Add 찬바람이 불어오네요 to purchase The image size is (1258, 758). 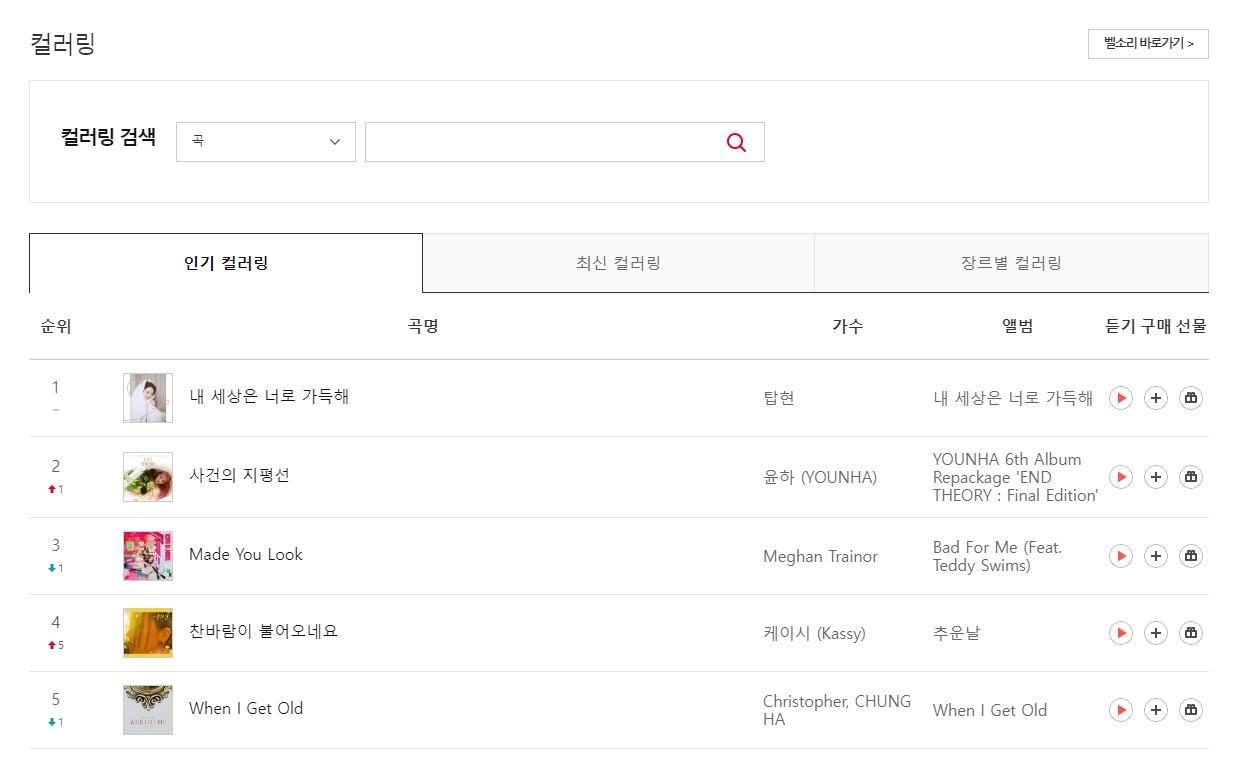(1156, 633)
